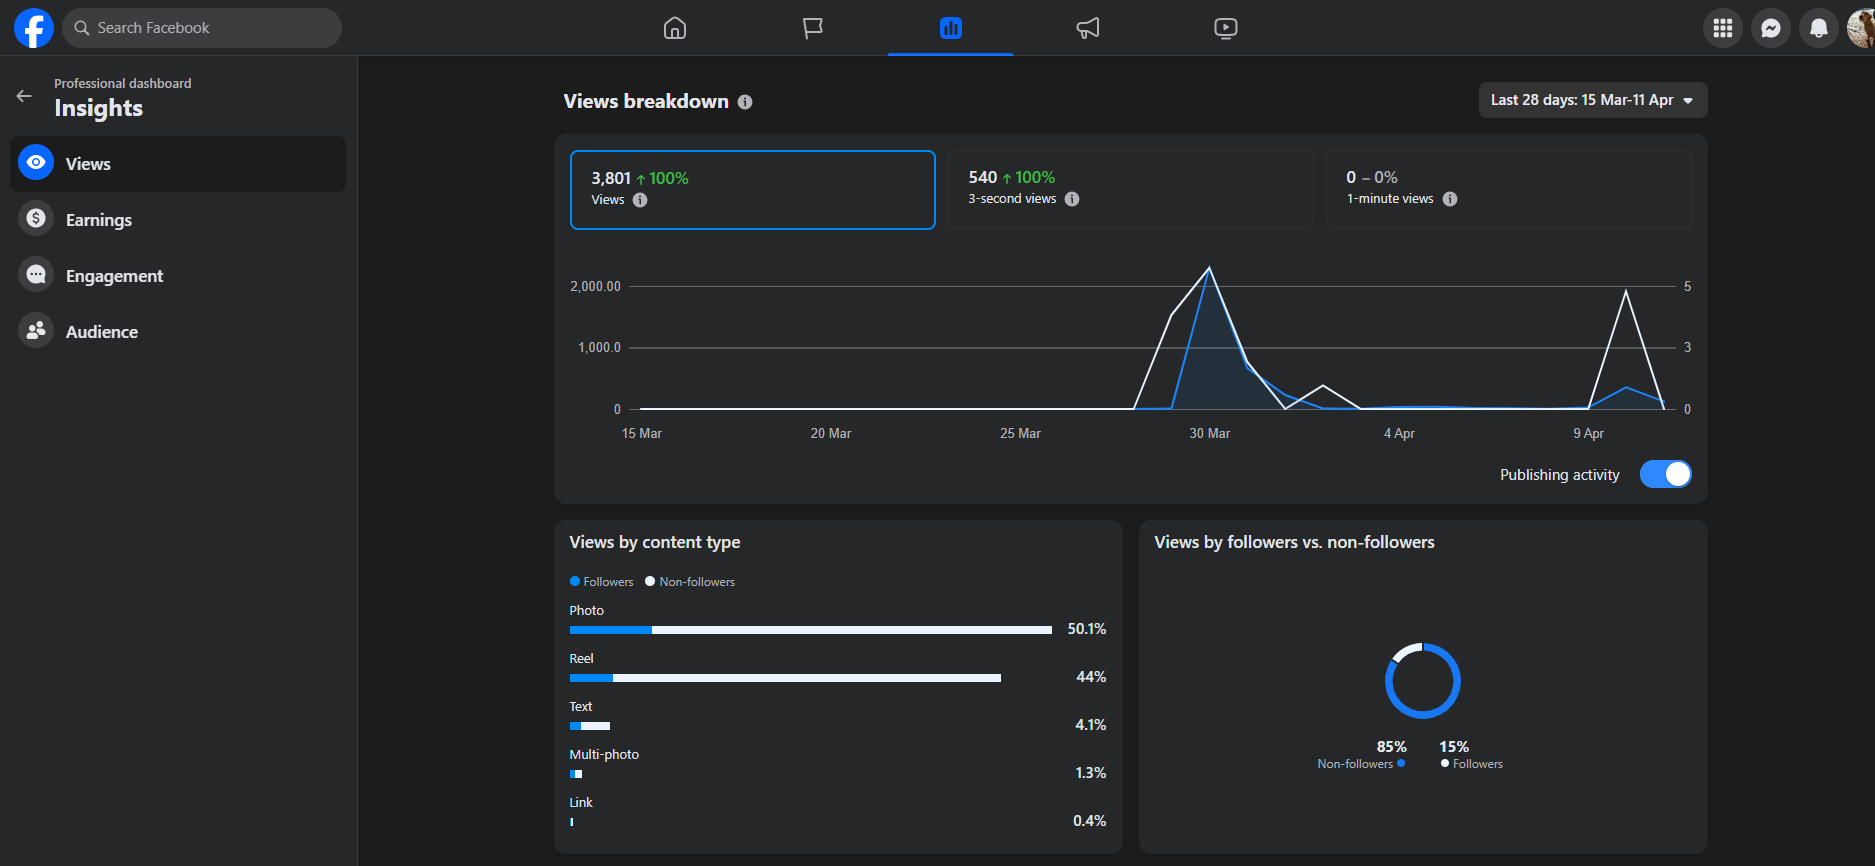Screen dimensions: 1875x866
Task: Click the Facebook logo
Action: pyautogui.click(x=34, y=28)
